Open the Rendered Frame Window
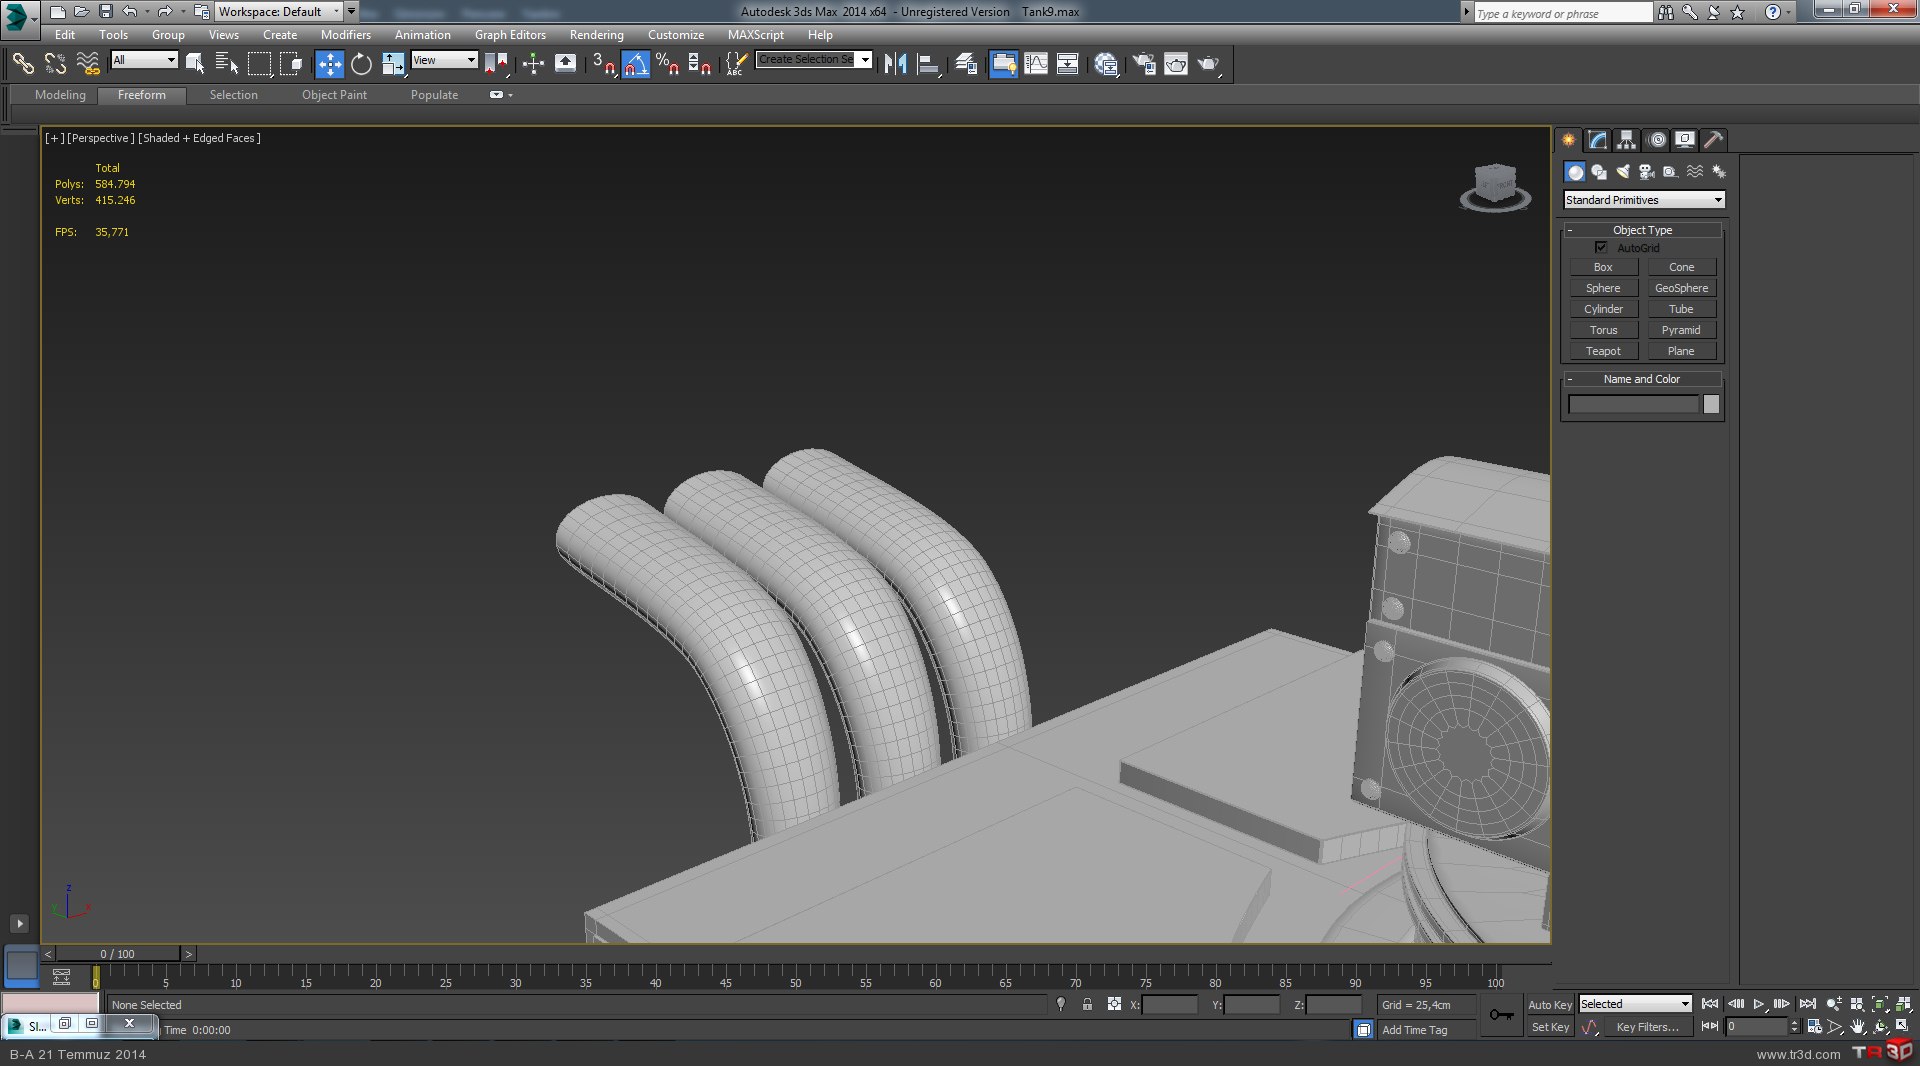The height and width of the screenshot is (1066, 1920). point(1176,64)
